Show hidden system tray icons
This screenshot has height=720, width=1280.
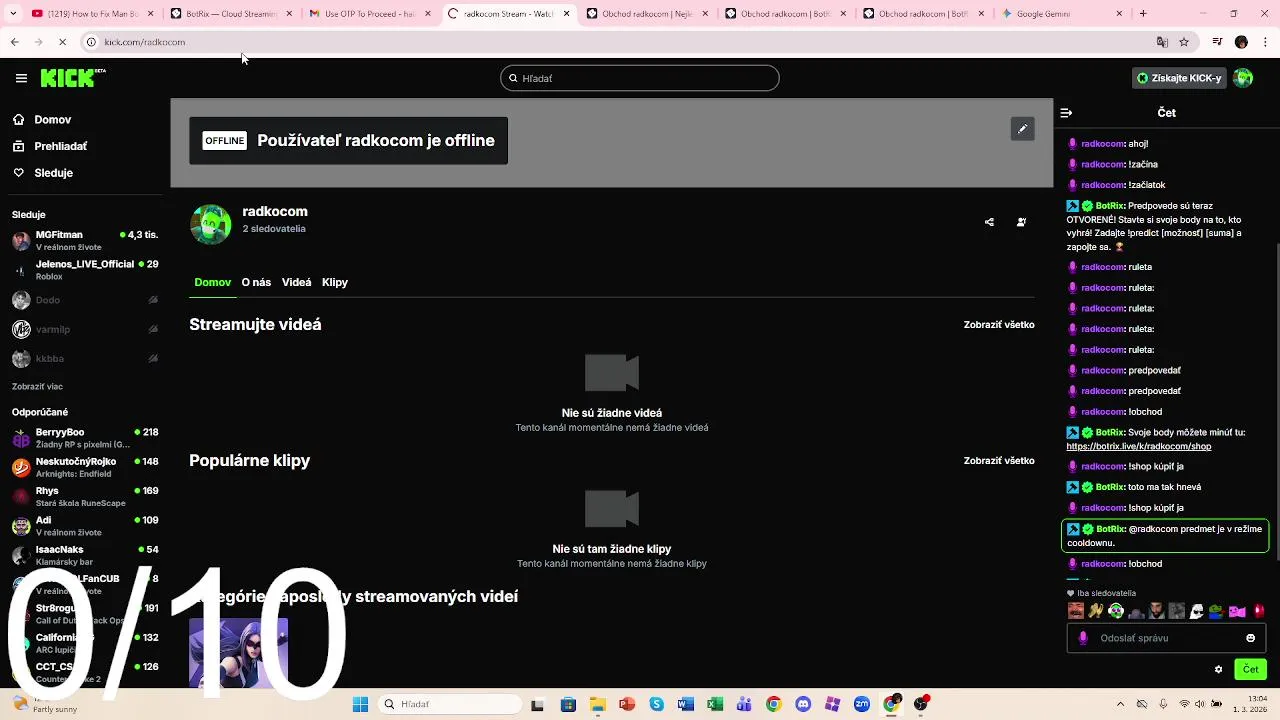click(1120, 704)
